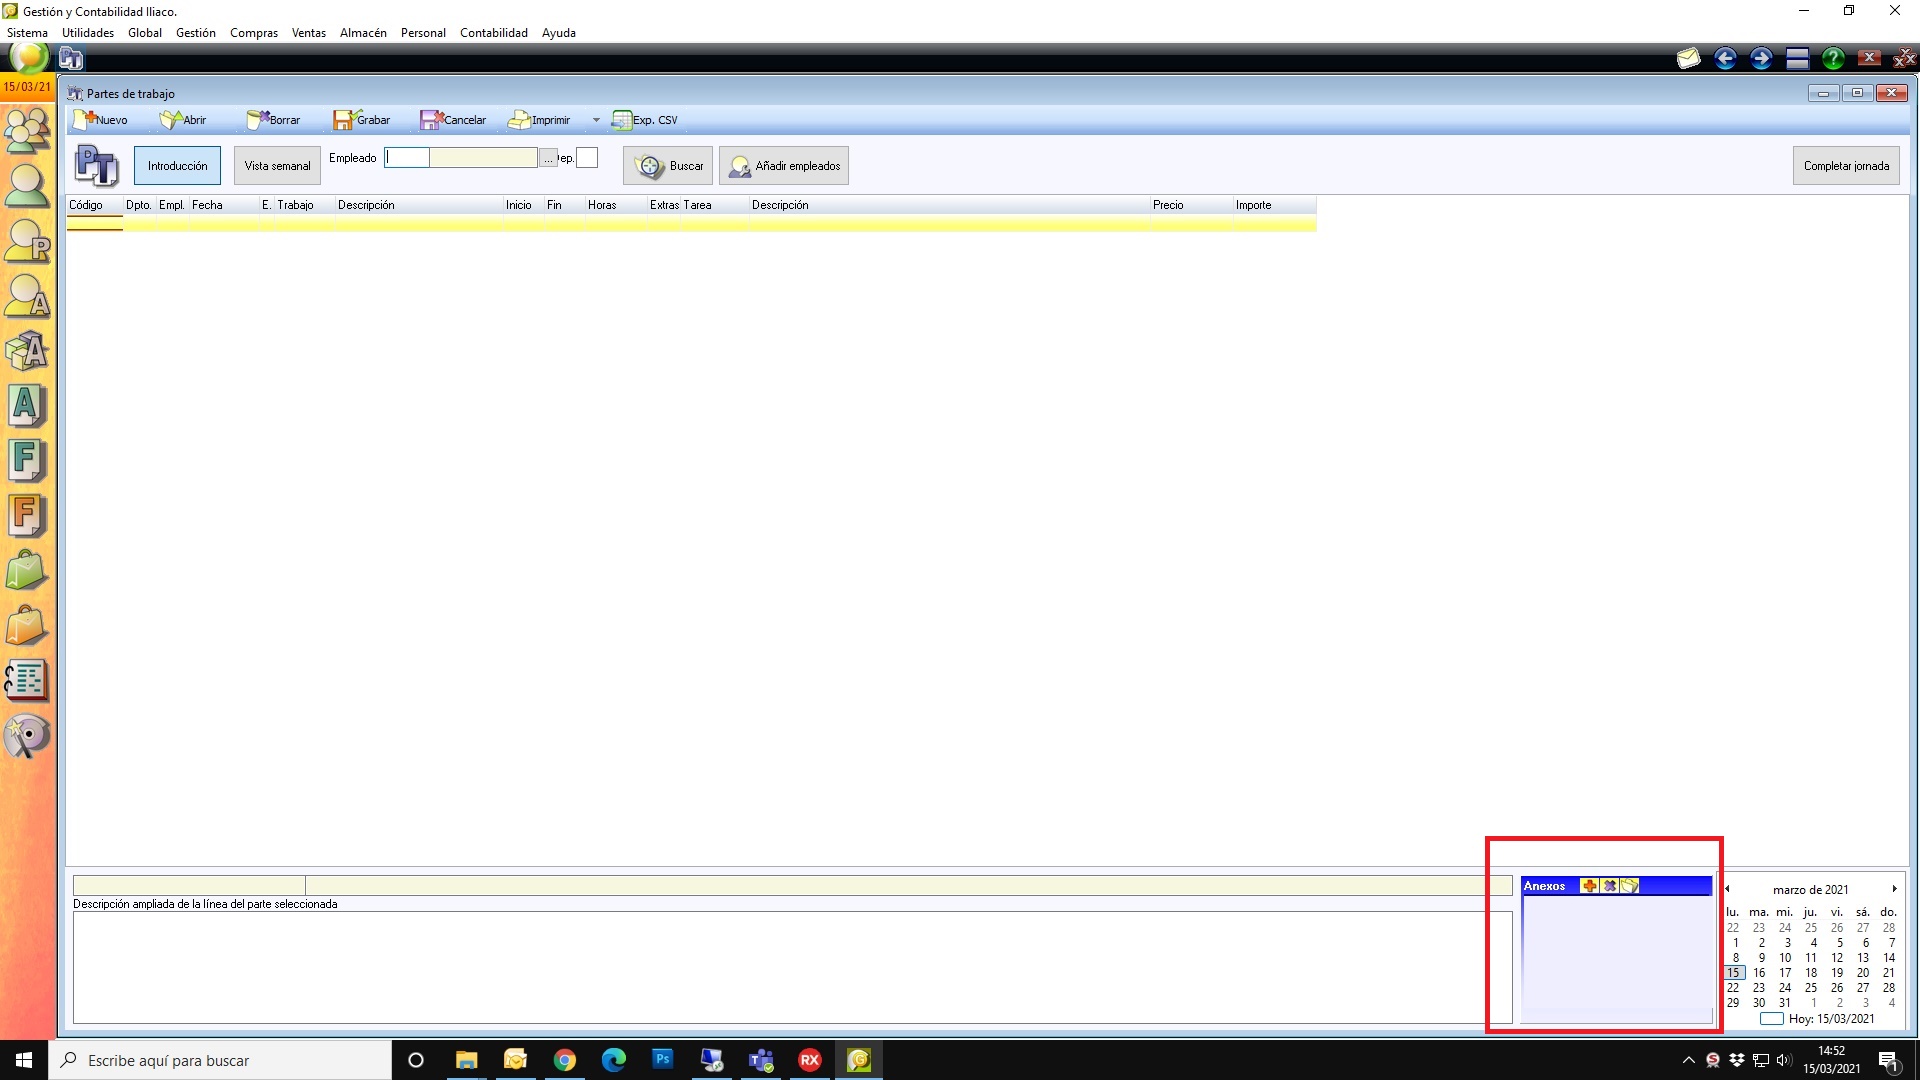
Task: Click the Buscar search button
Action: pyautogui.click(x=668, y=166)
